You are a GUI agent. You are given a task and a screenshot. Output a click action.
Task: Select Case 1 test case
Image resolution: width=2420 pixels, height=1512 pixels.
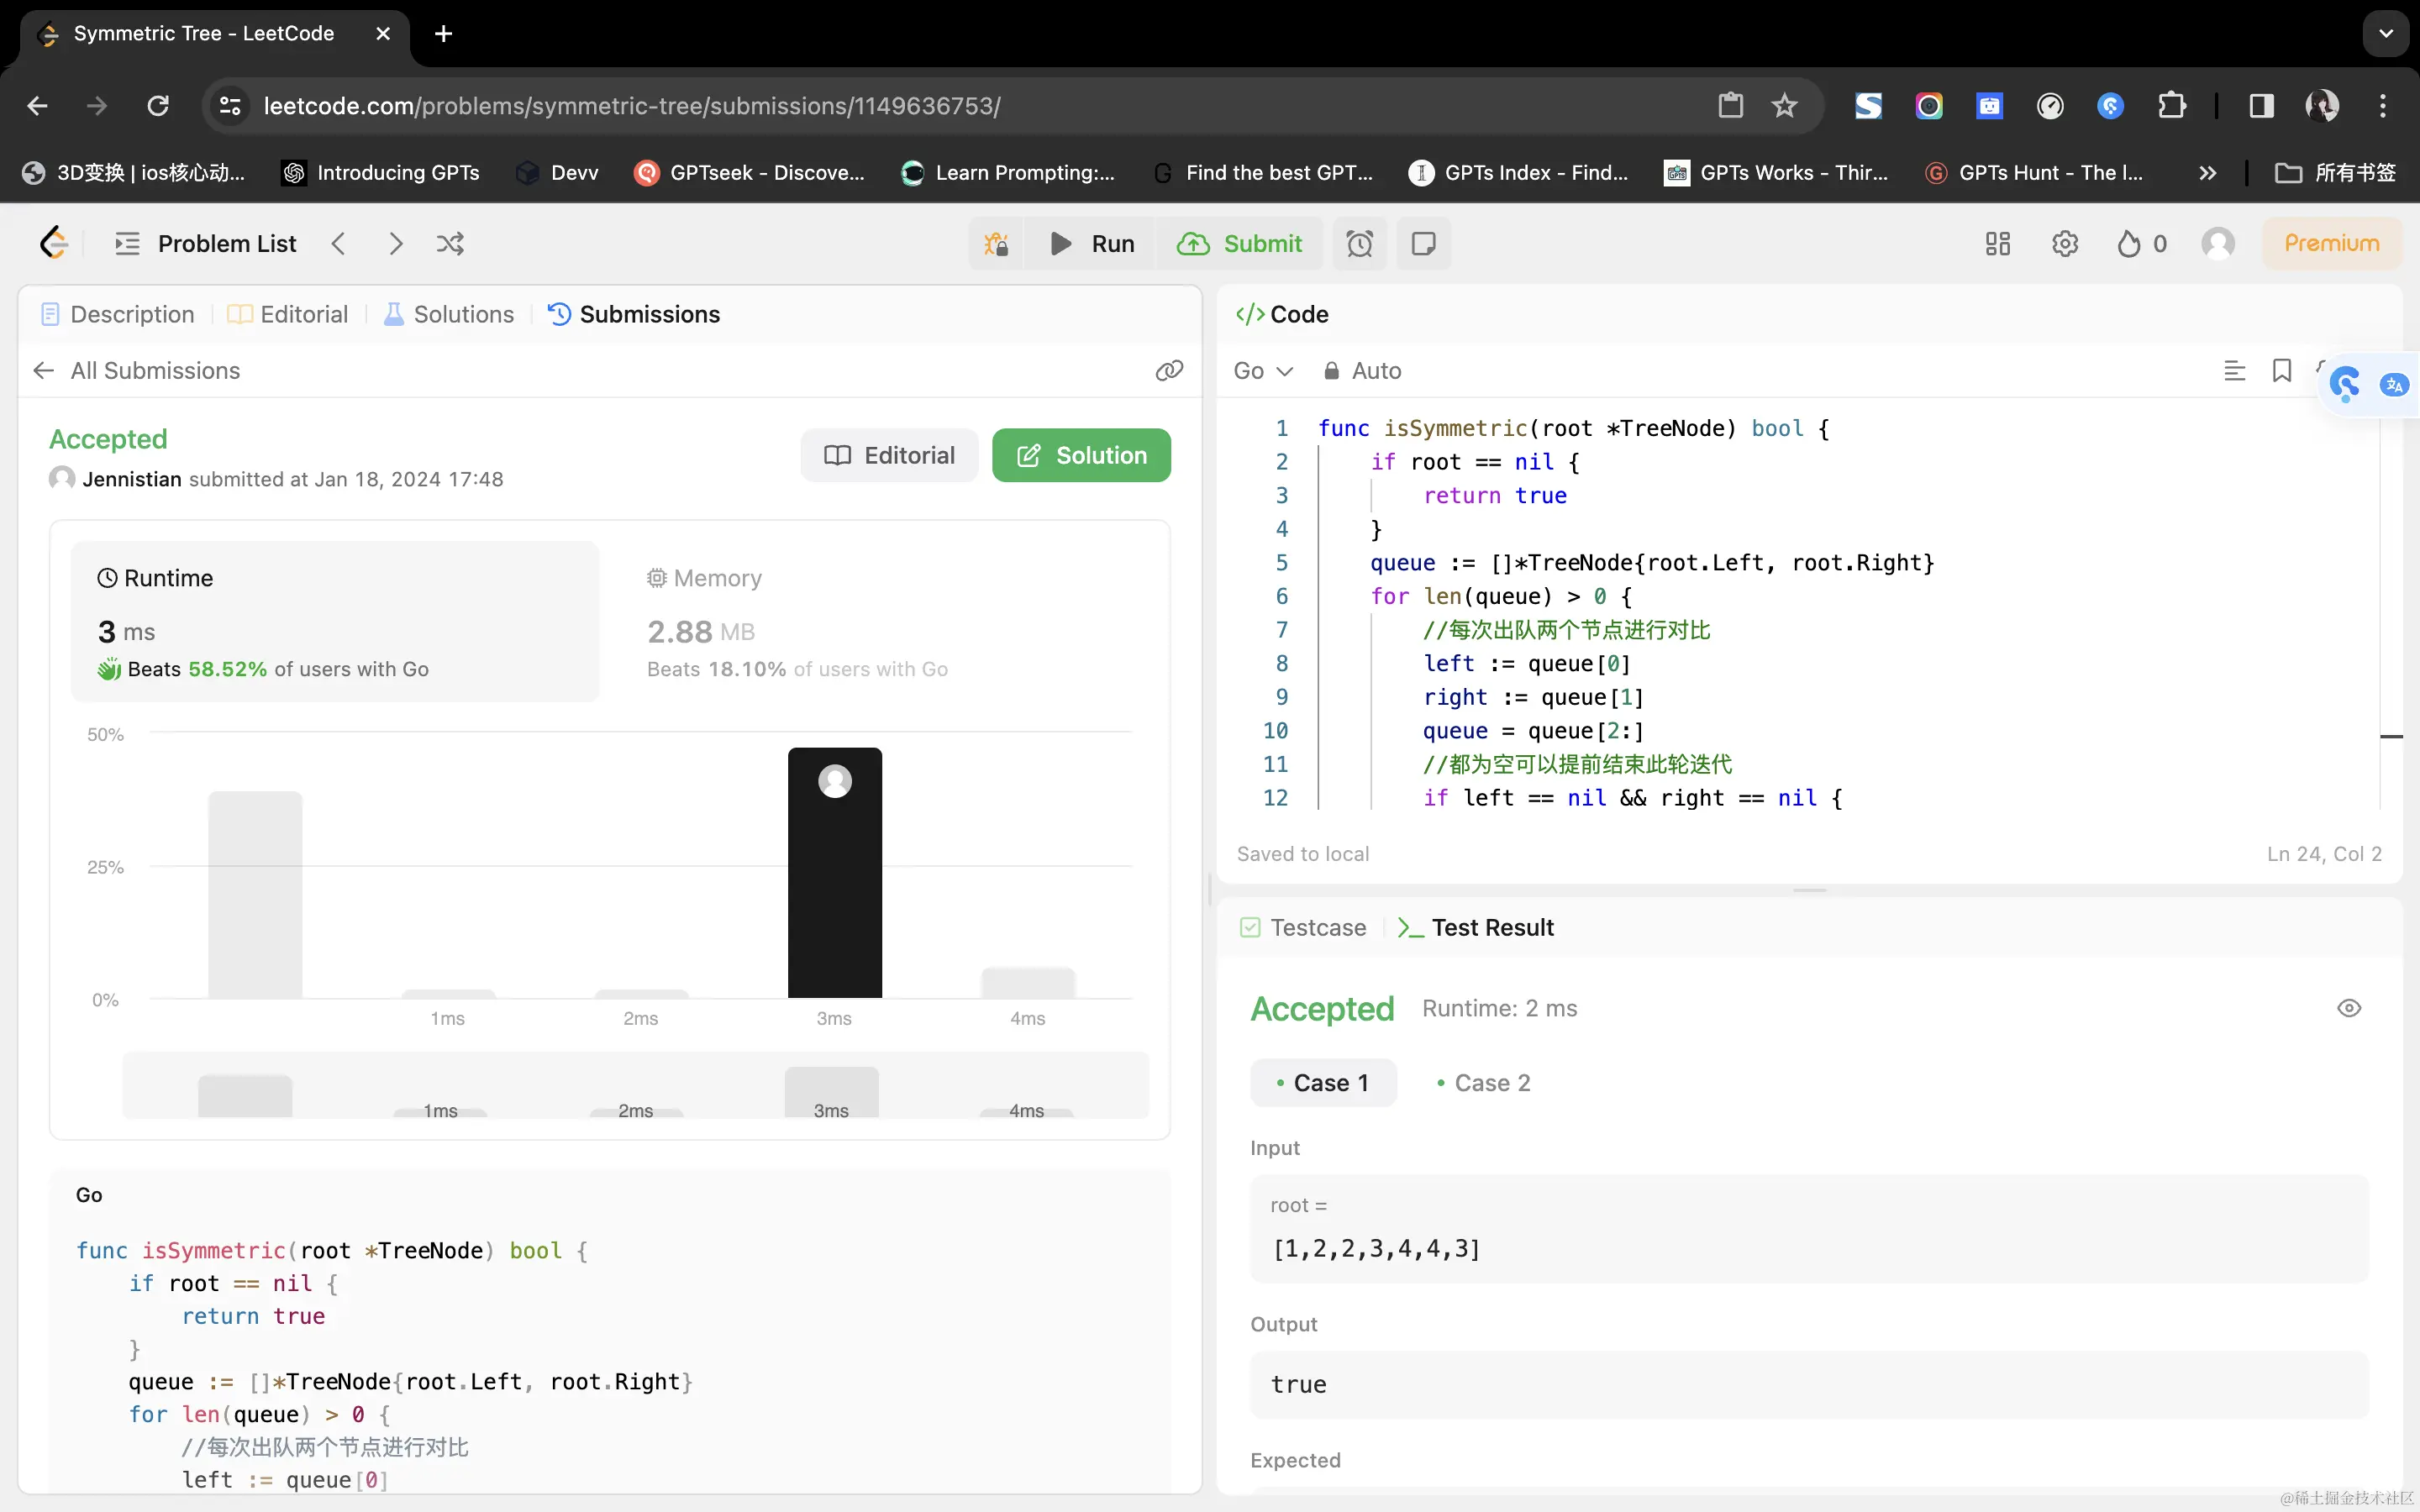pyautogui.click(x=1322, y=1083)
